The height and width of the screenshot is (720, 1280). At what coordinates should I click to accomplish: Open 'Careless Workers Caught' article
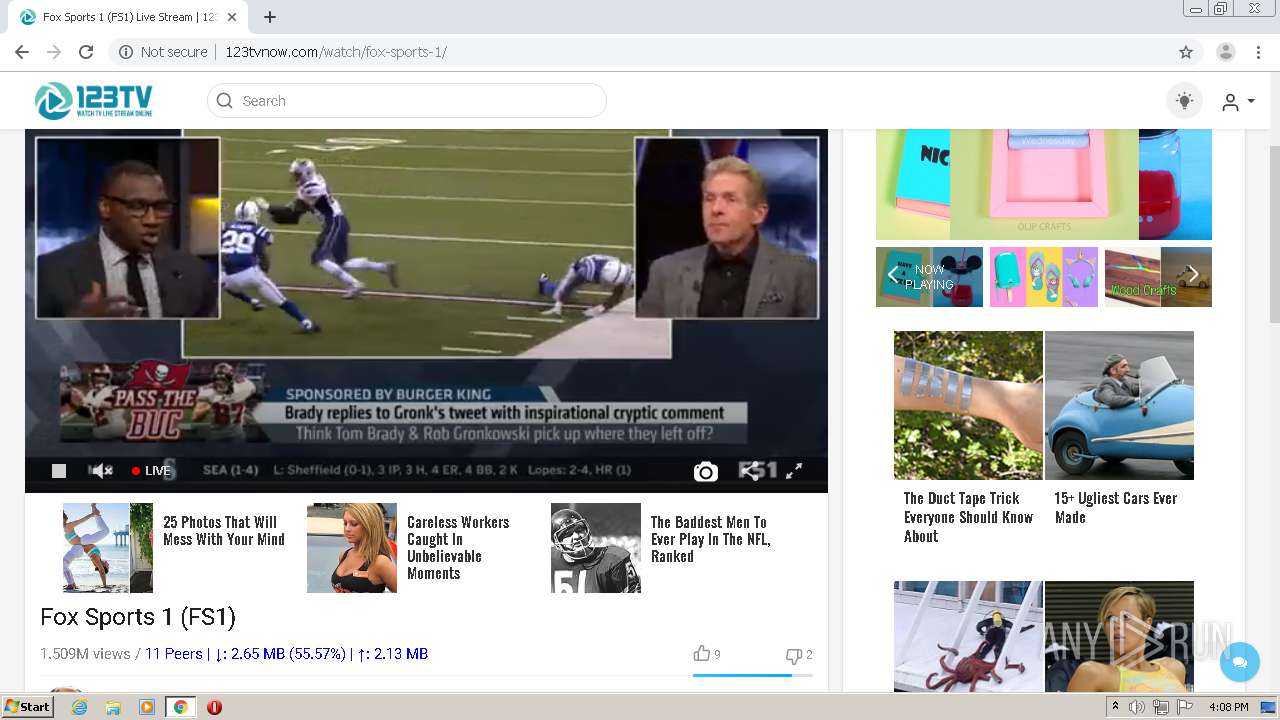point(458,548)
